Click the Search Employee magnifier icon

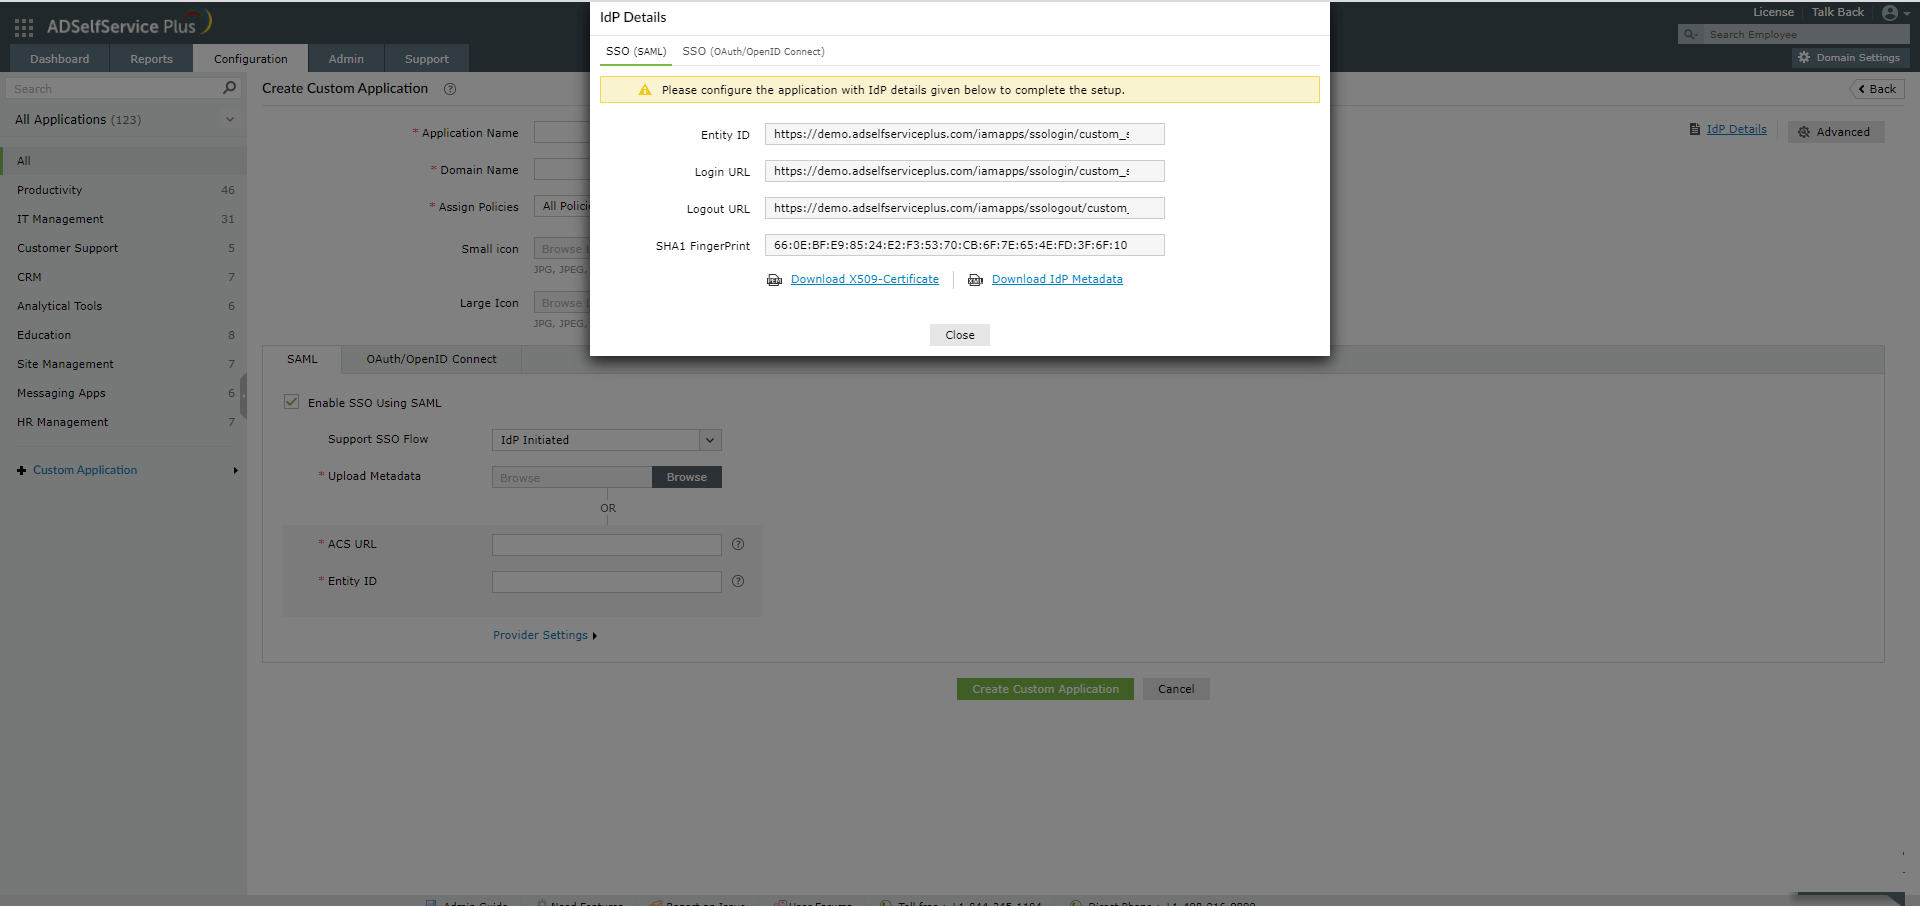tap(1690, 34)
